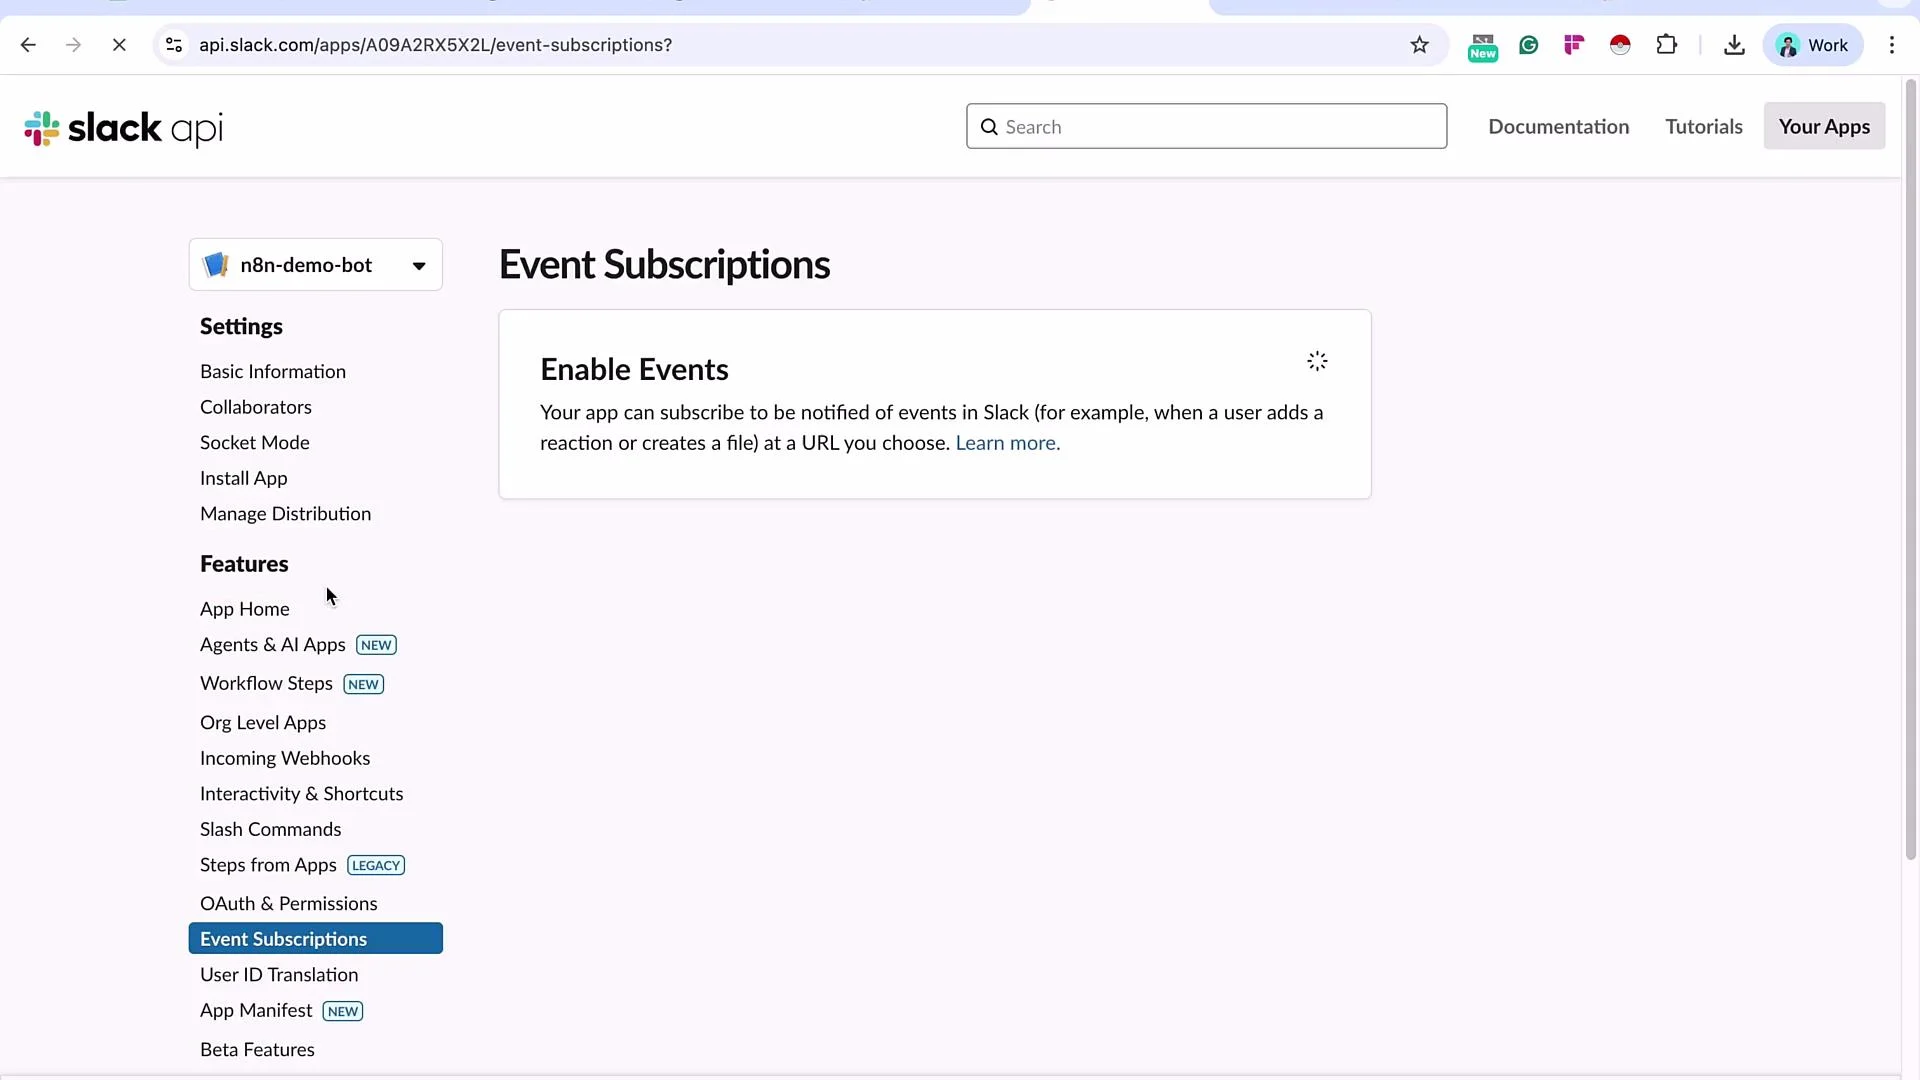
Task: Open Agents & AI Apps
Action: click(273, 645)
